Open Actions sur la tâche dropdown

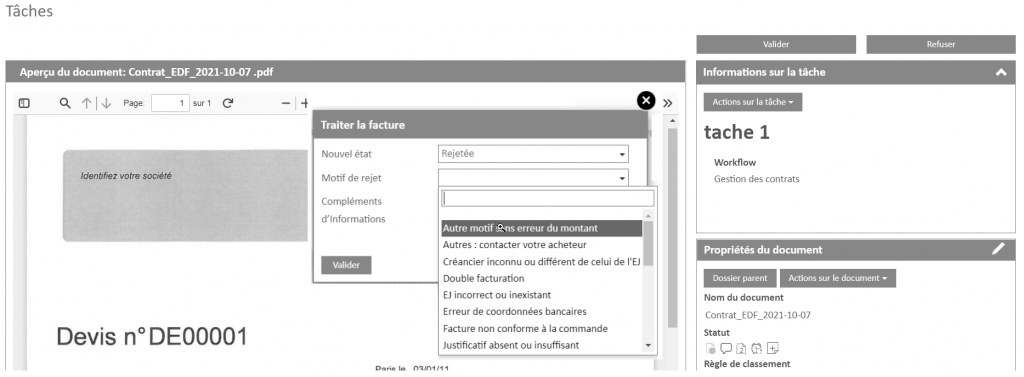[752, 103]
